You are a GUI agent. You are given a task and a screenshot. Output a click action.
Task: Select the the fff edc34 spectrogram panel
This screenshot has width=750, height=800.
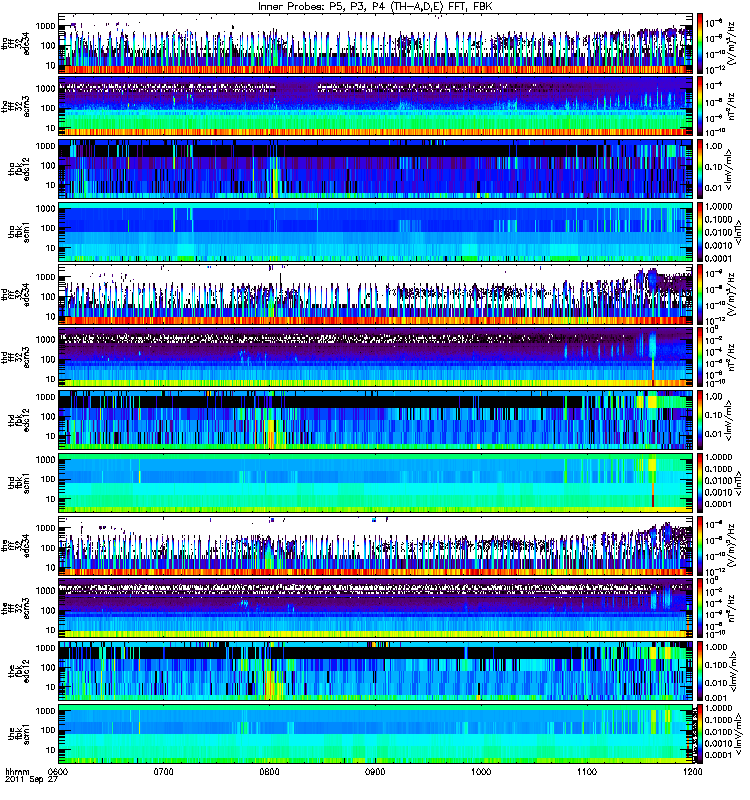[376, 545]
